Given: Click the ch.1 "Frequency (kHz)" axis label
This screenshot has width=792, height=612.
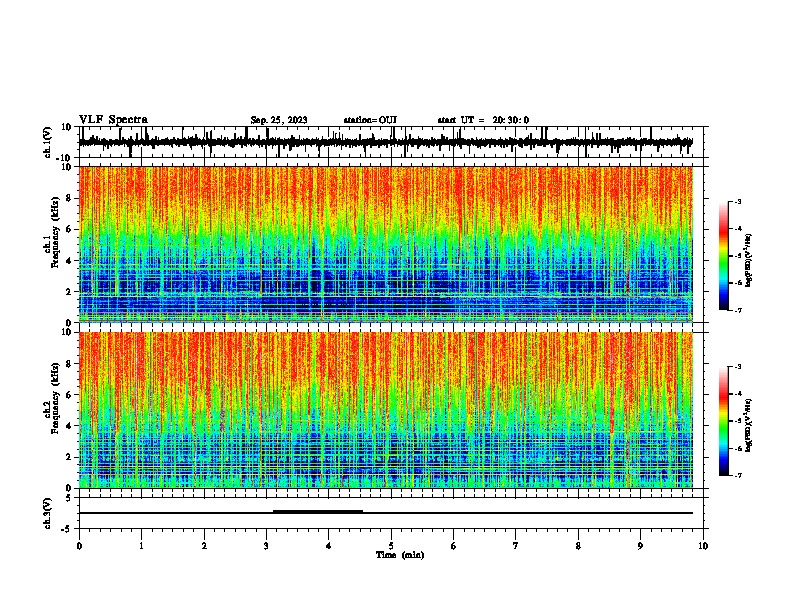Looking at the screenshot, I should (x=56, y=232).
